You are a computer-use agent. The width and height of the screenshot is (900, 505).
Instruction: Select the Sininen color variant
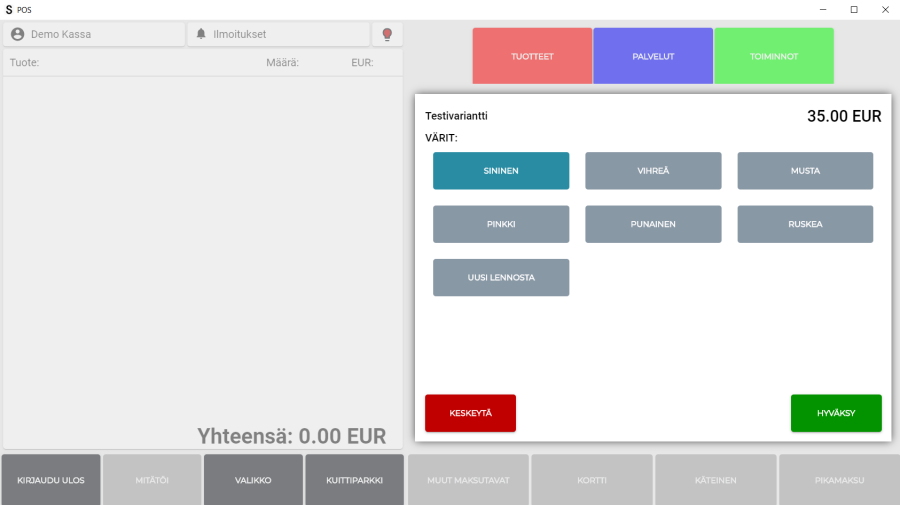tap(501, 171)
